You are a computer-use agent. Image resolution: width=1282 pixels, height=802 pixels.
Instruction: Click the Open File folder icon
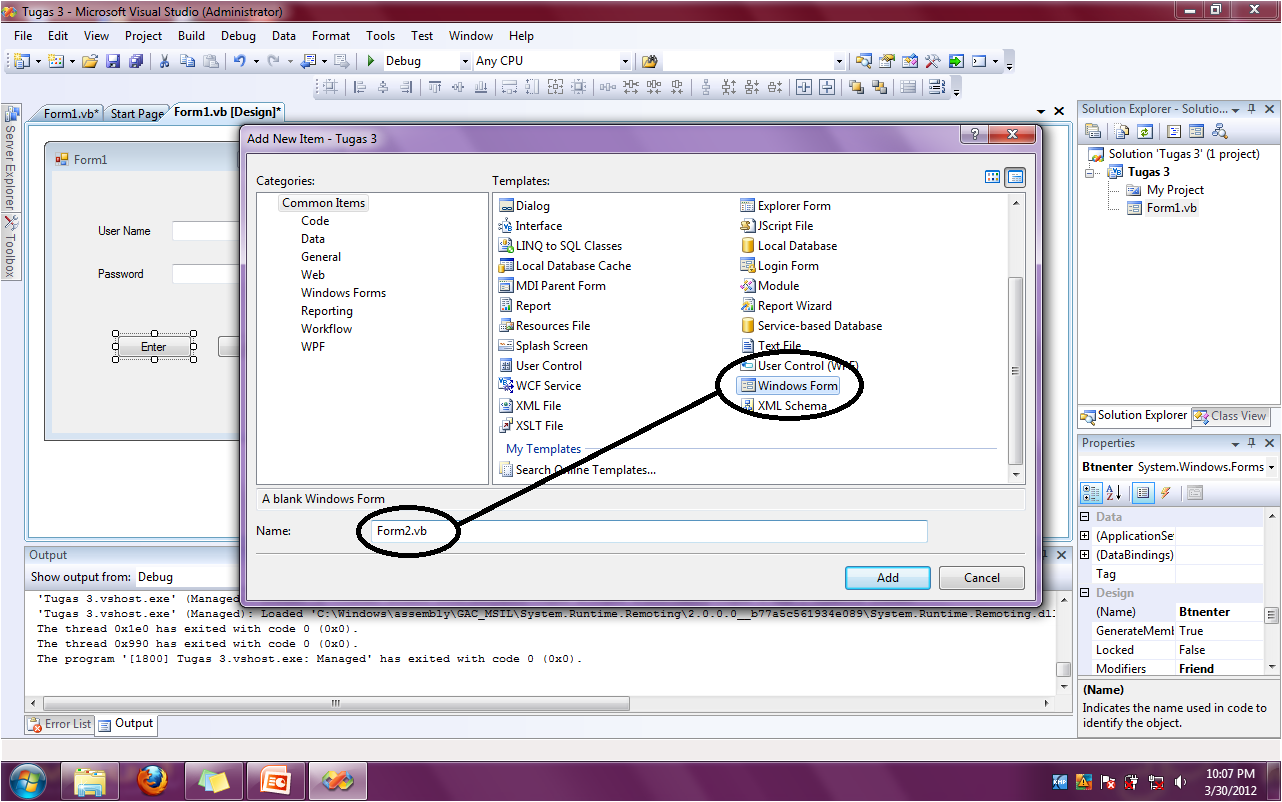coord(90,61)
